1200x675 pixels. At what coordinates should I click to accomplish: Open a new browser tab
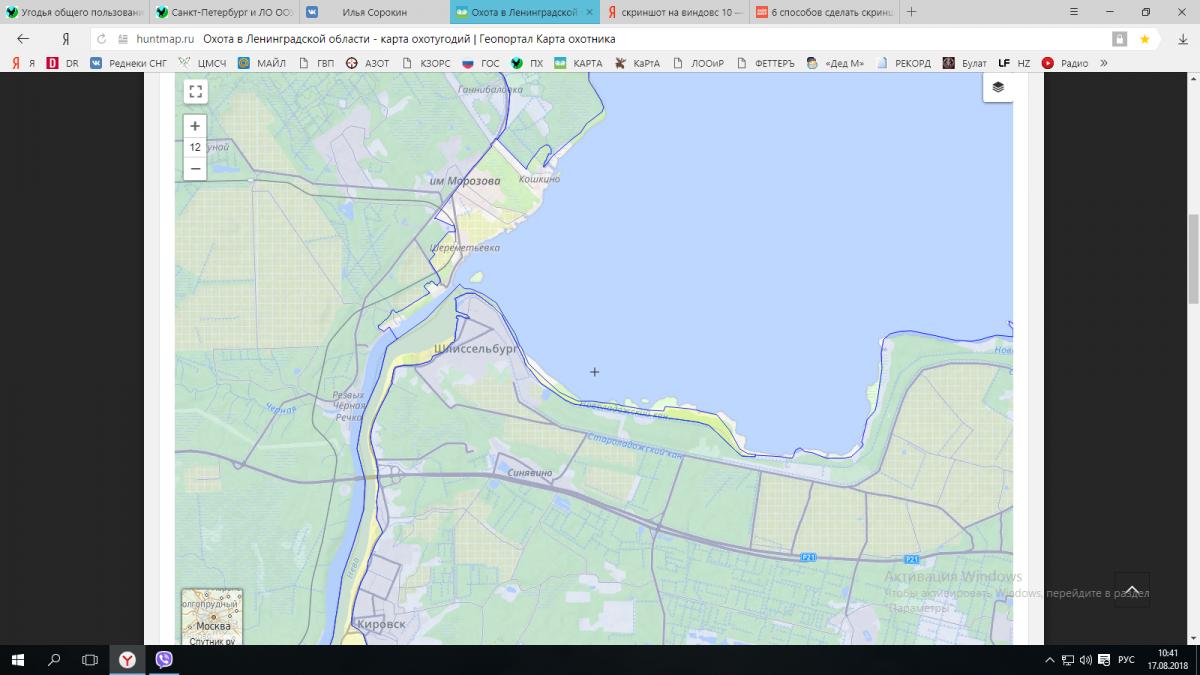(911, 12)
